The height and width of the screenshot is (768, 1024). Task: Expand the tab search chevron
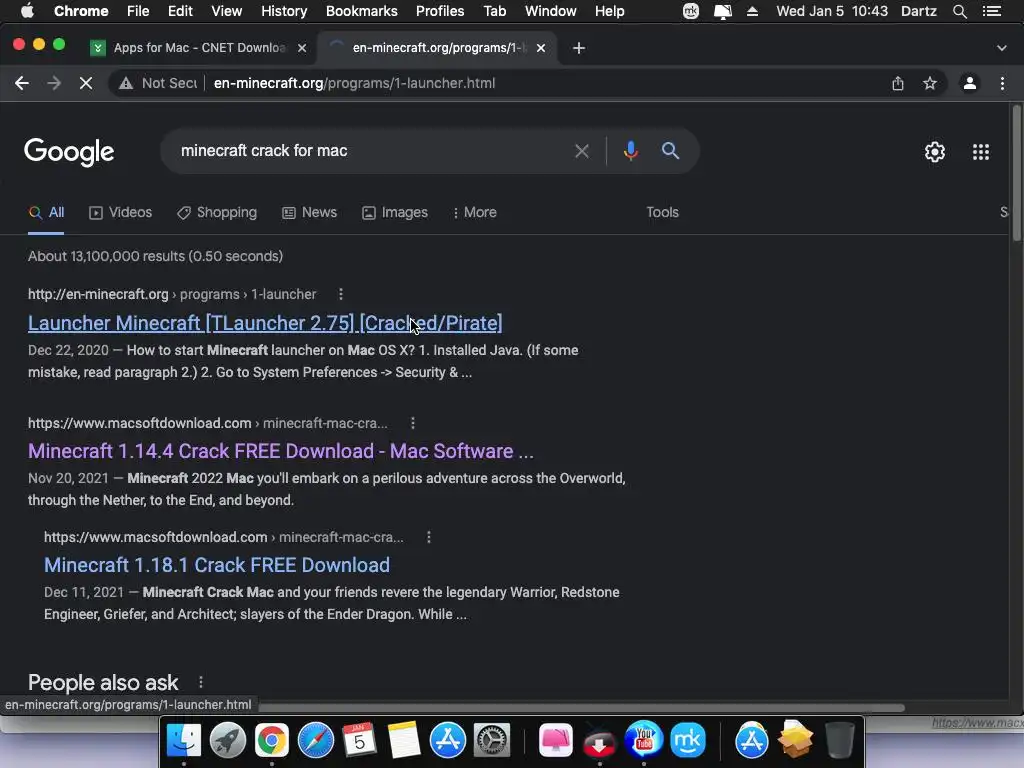pos(1002,48)
